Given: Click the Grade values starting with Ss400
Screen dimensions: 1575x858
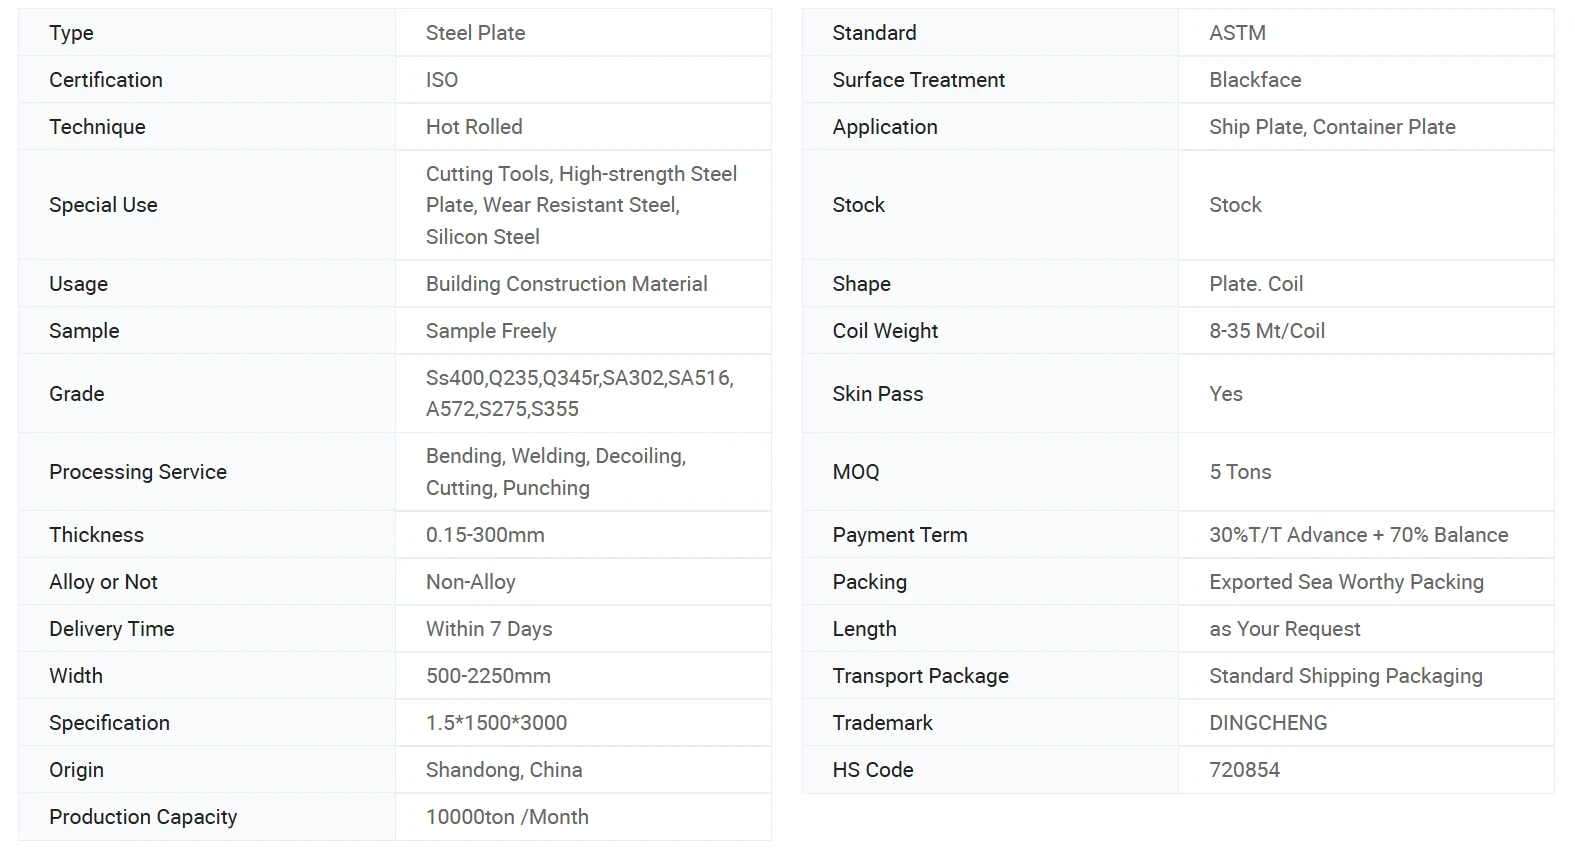Looking at the screenshot, I should point(580,393).
